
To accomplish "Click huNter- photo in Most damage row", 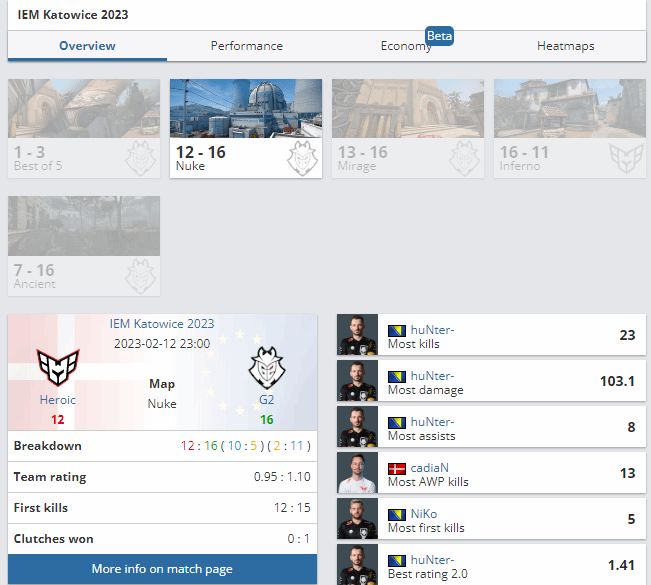I will pos(357,381).
